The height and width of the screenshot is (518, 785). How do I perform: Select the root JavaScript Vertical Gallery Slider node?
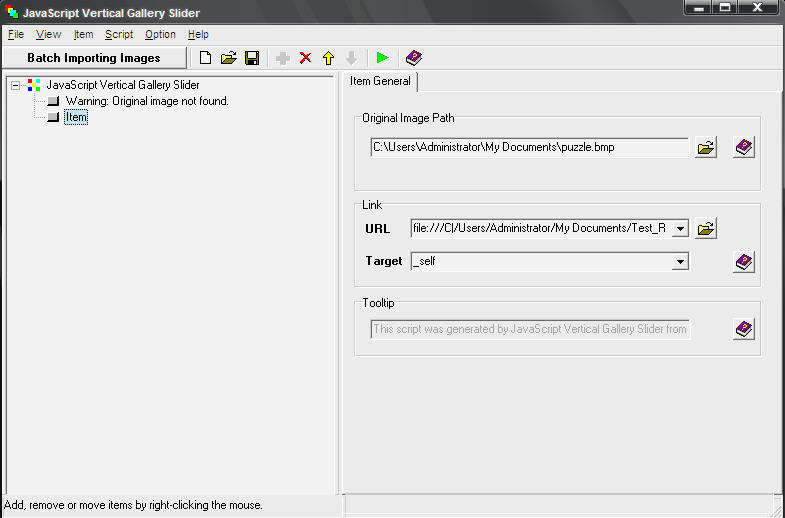[x=123, y=85]
